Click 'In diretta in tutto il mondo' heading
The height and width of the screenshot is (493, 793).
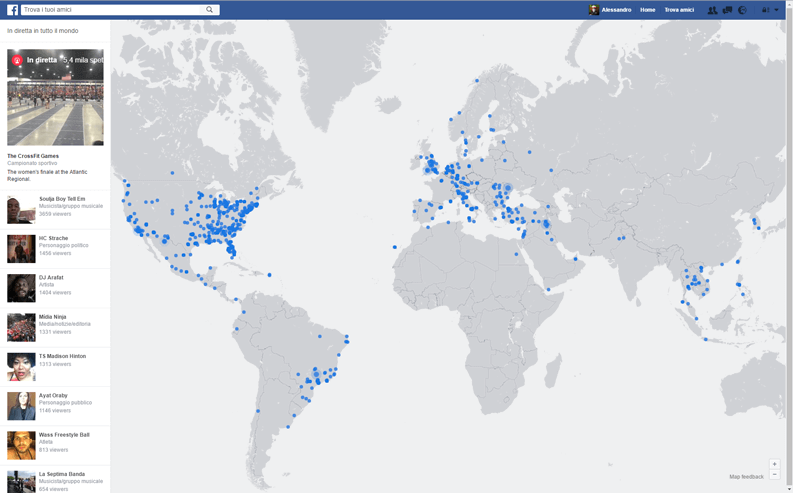click(x=42, y=31)
